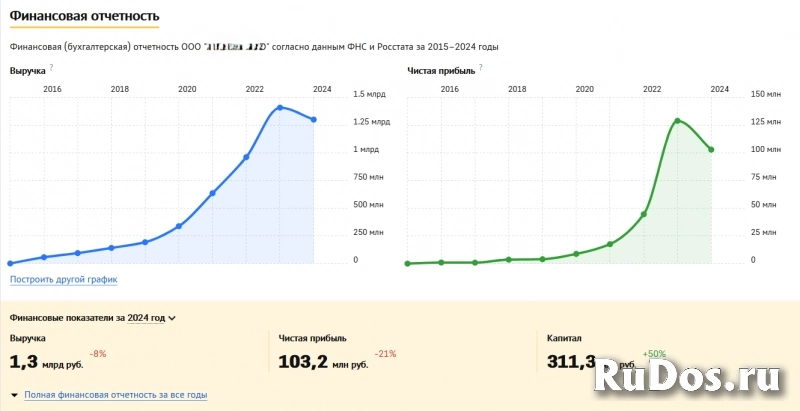Click the last data point on revenue chart
Viewport: 800px width, 411px height.
click(x=314, y=120)
